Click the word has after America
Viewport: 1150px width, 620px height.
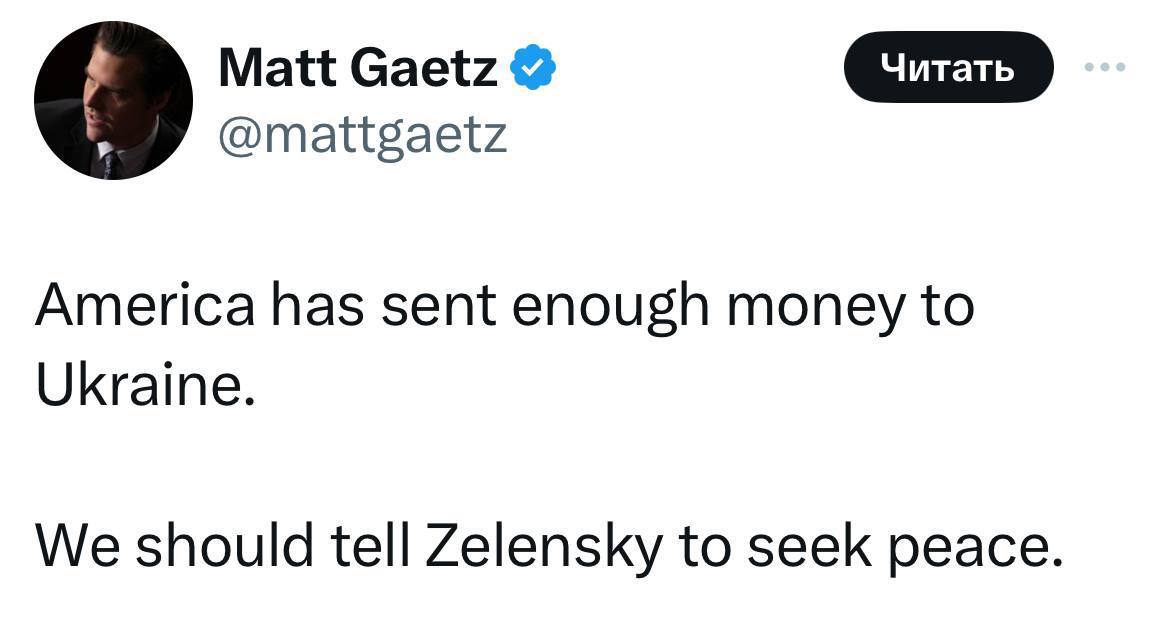(317, 305)
